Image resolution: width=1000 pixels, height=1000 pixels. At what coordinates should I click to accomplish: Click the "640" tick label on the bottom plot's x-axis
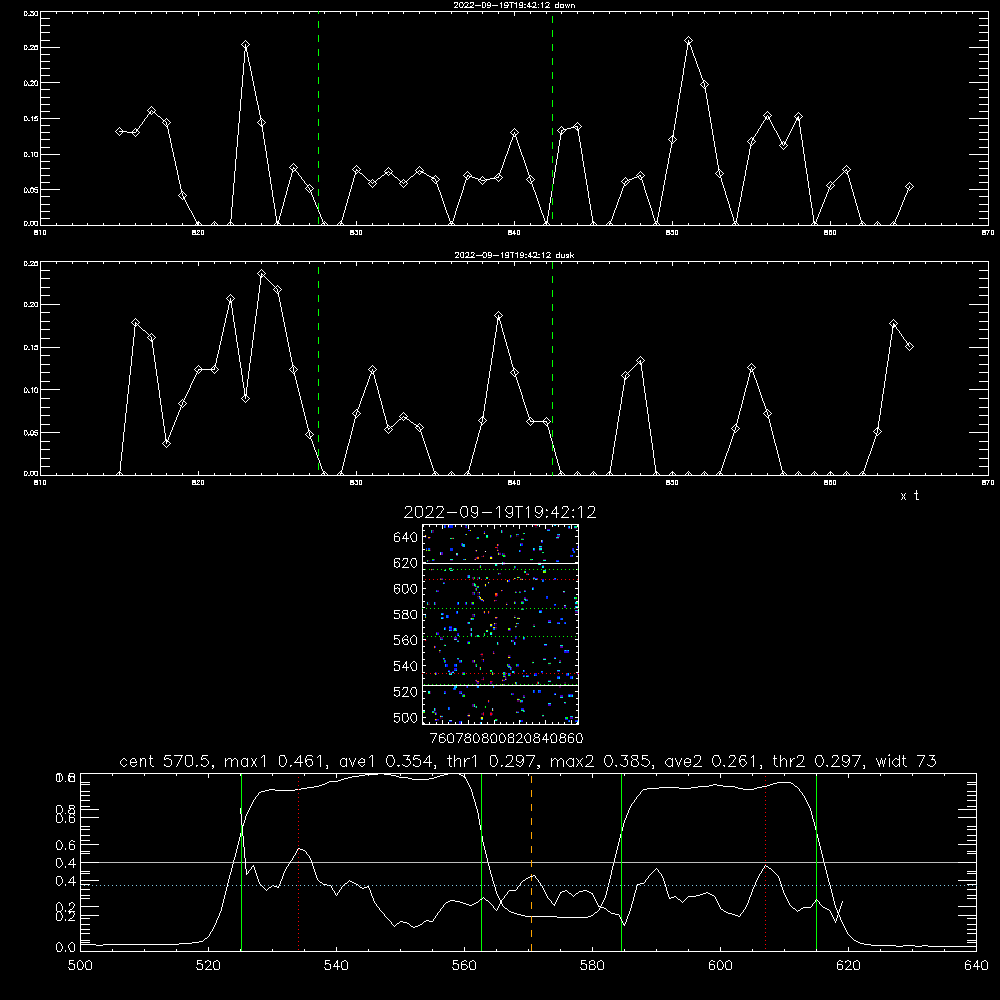pos(976,966)
